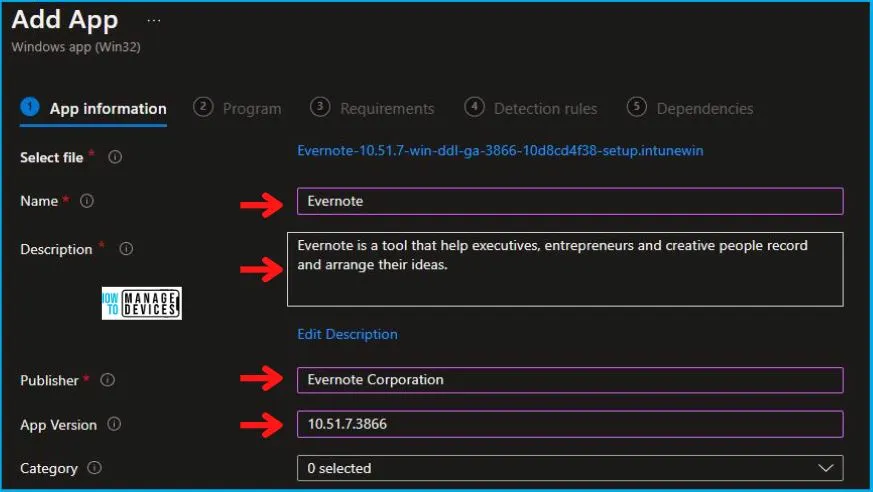Click the Name field label
This screenshot has width=873, height=492.
pos(39,201)
